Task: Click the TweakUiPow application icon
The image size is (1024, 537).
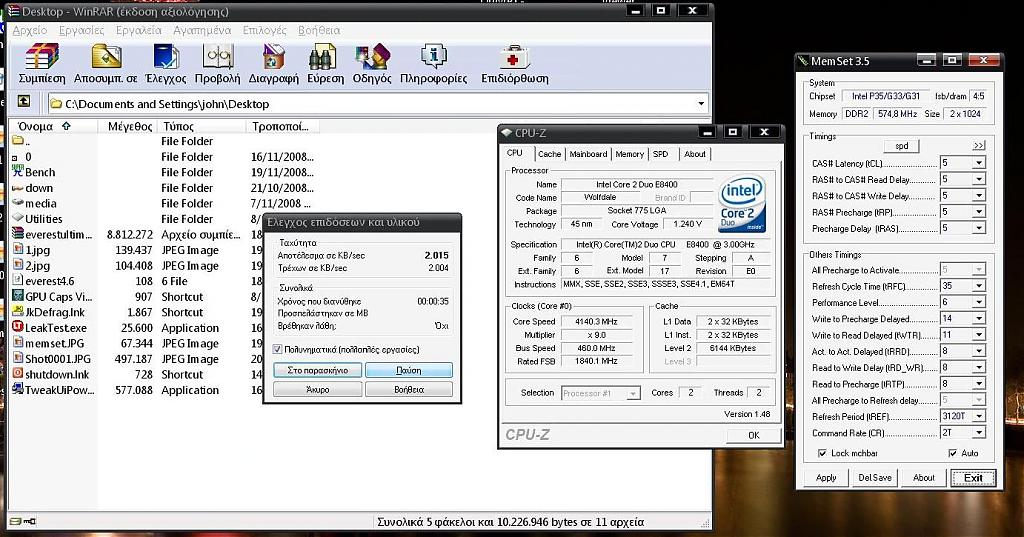Action: [x=18, y=389]
